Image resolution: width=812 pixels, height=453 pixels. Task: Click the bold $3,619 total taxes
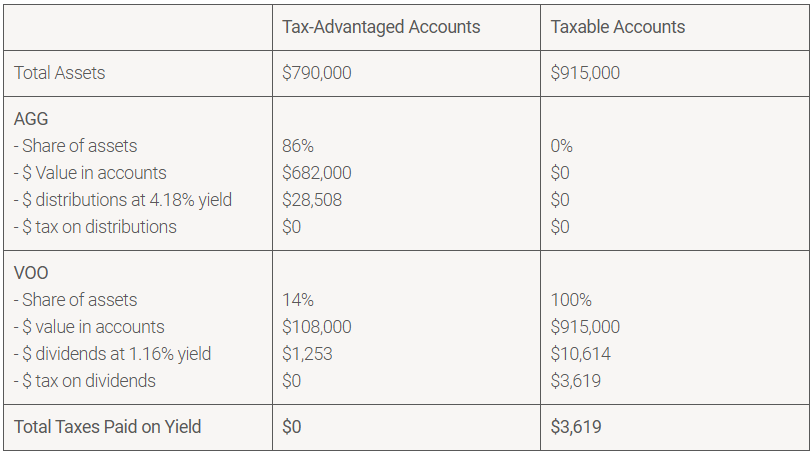[x=576, y=427]
